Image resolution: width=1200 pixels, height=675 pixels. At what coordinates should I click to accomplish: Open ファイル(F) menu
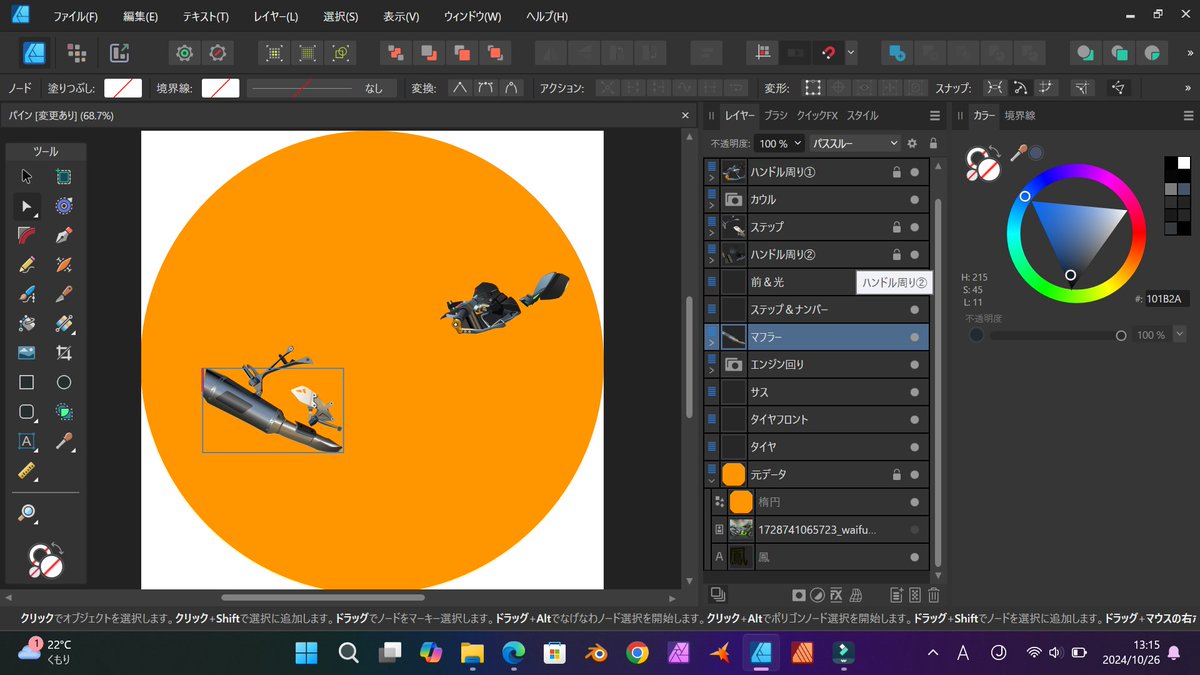tap(76, 17)
